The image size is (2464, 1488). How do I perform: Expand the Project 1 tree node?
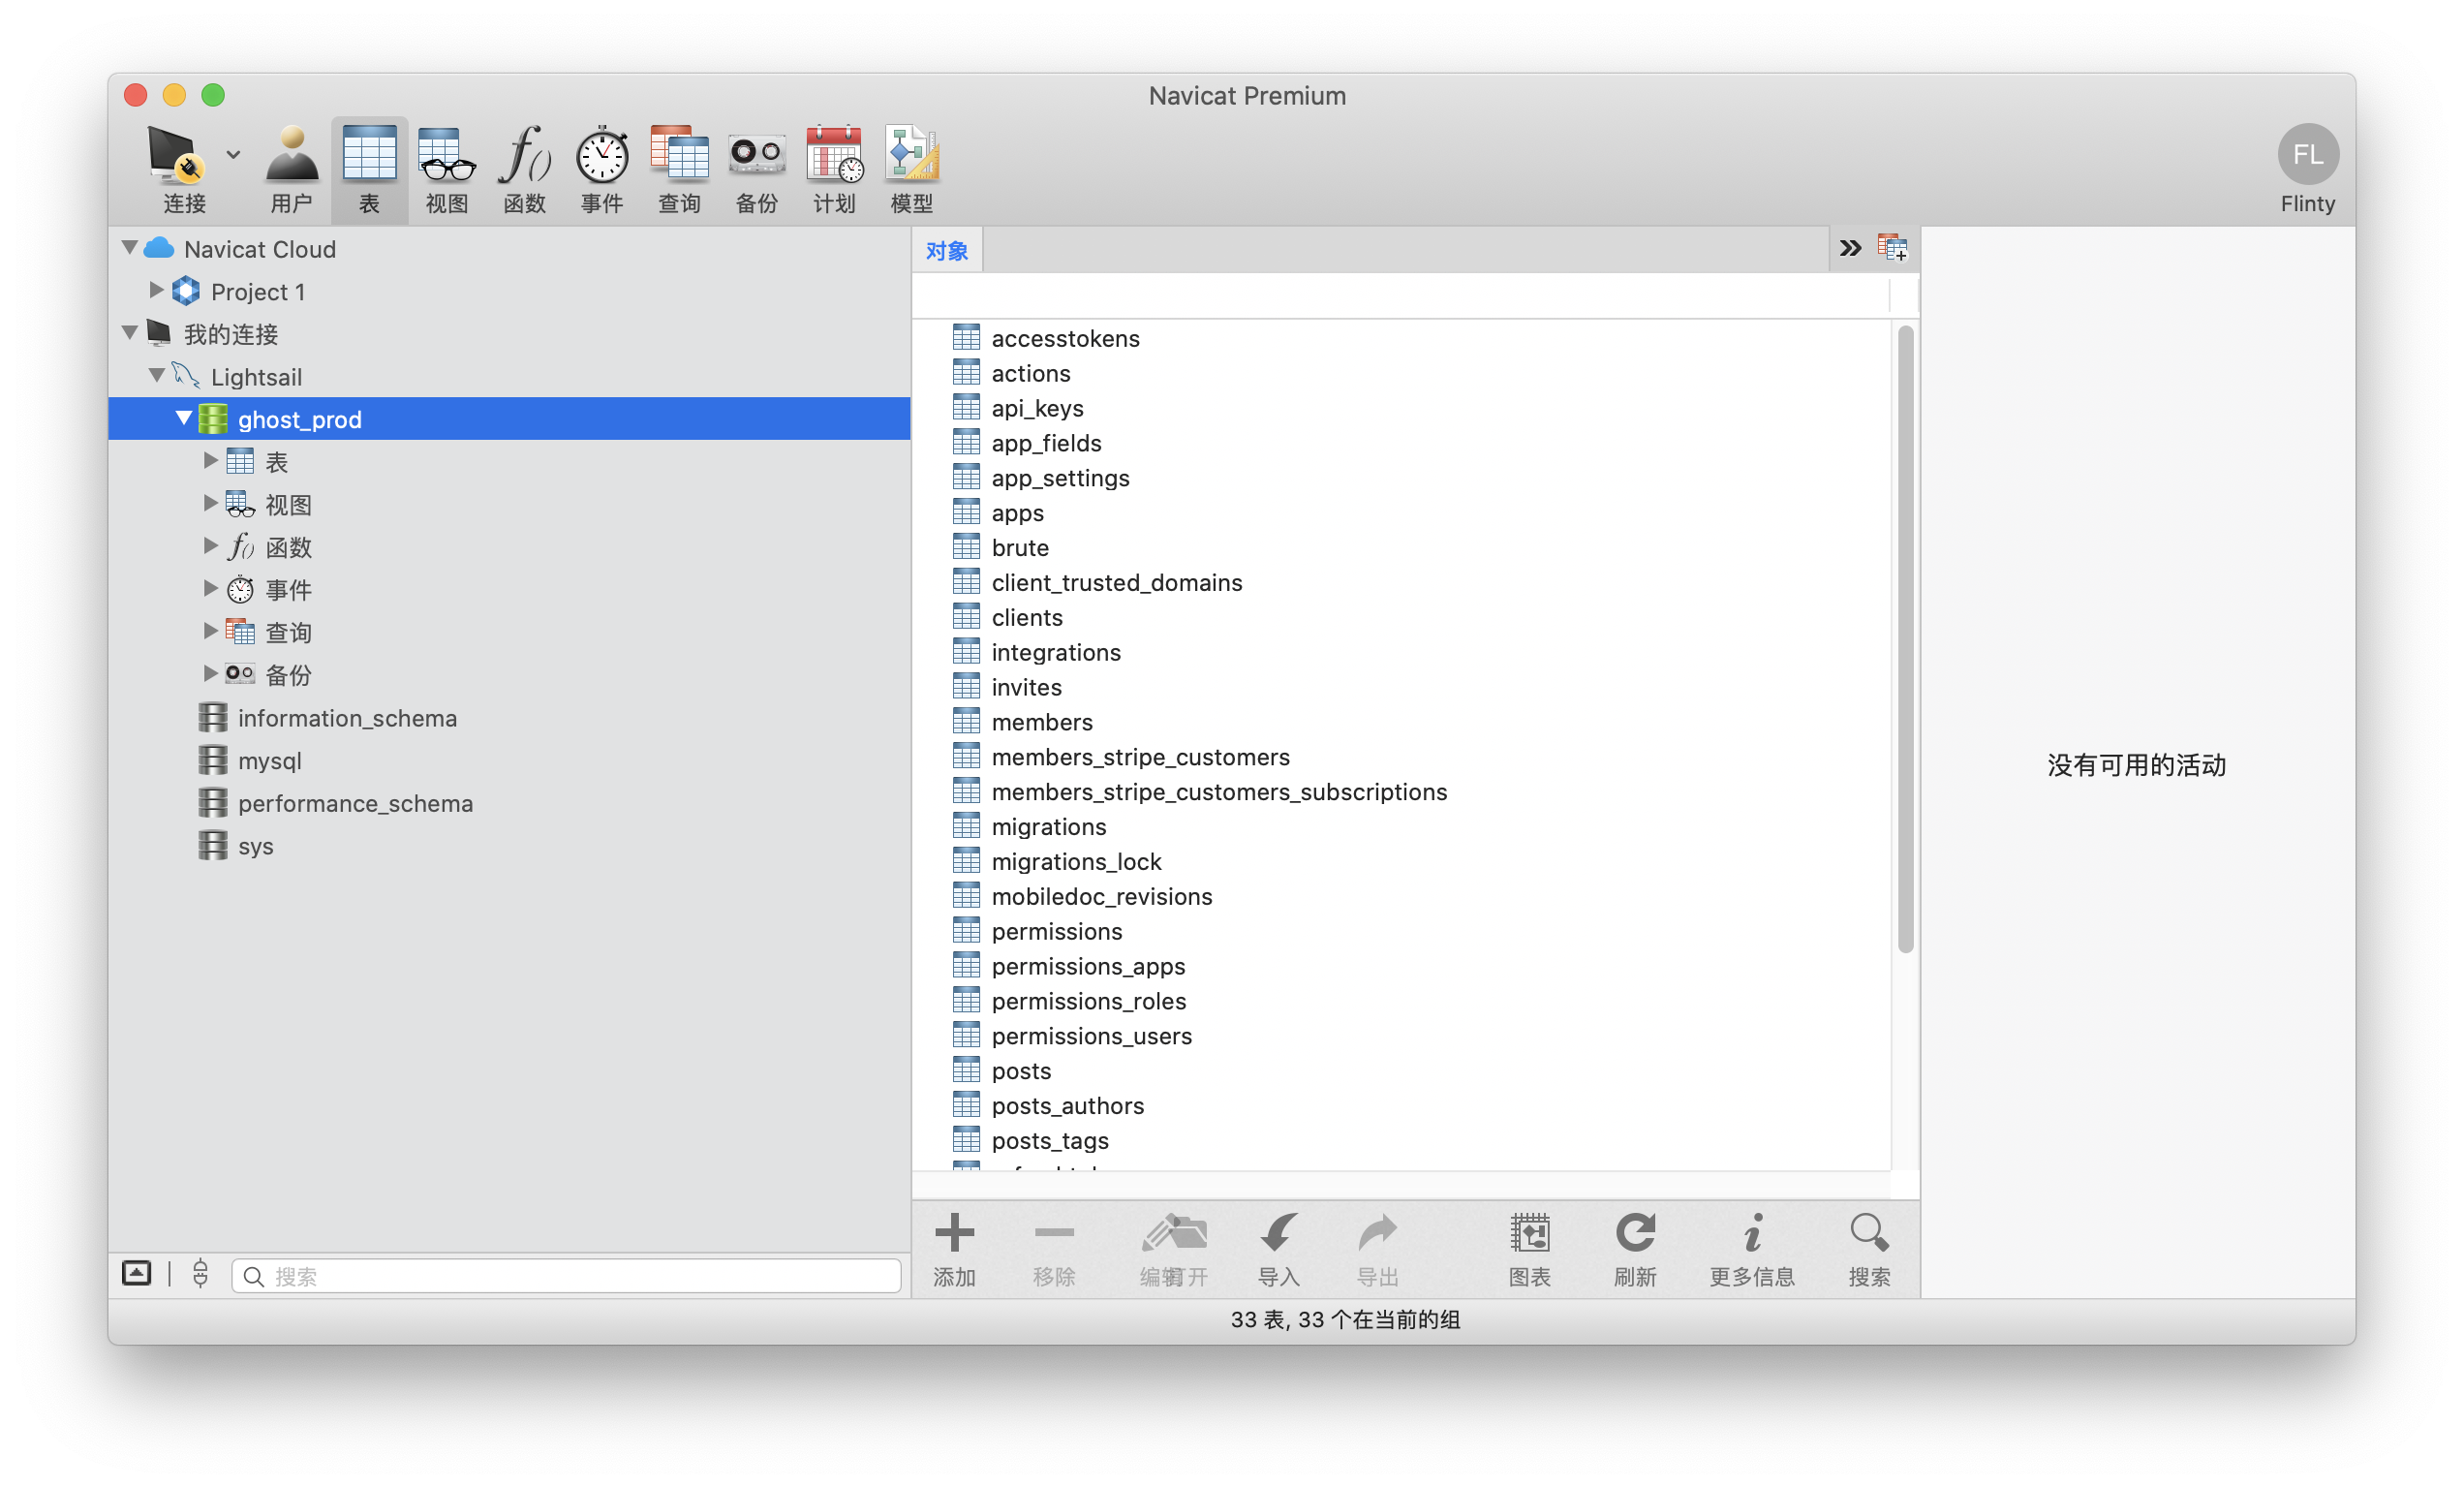click(x=156, y=290)
